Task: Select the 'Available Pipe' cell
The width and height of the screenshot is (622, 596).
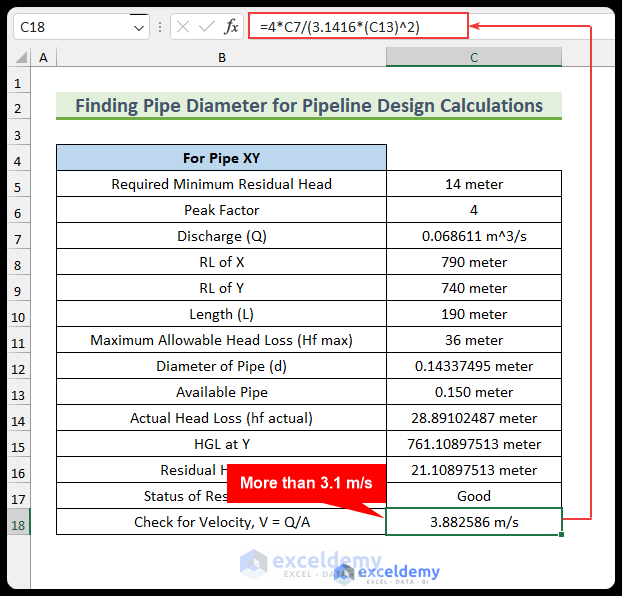Action: 221,392
